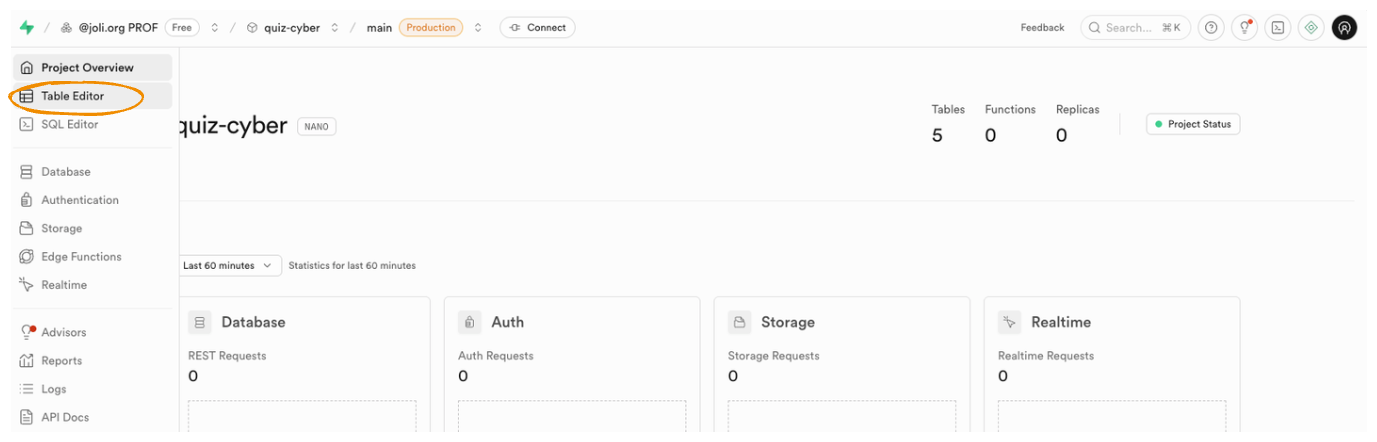Click the AI assistant diamond icon
The height and width of the screenshot is (442, 1377).
[1311, 28]
